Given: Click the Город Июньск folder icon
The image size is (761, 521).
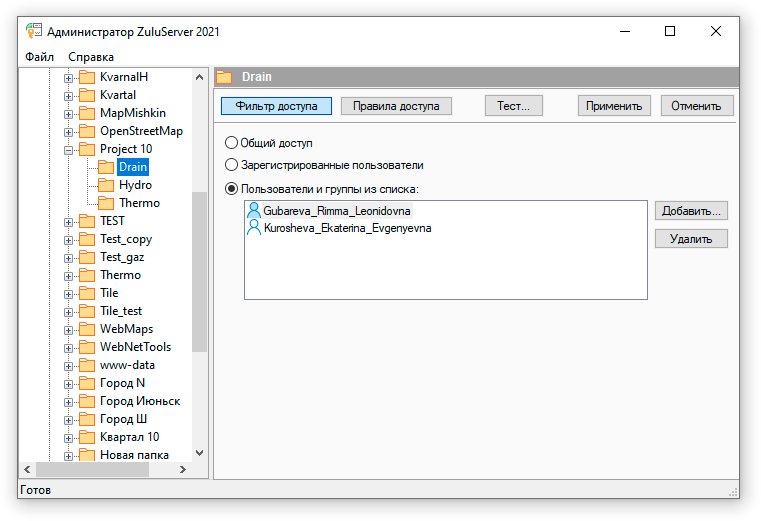Looking at the screenshot, I should [87, 401].
